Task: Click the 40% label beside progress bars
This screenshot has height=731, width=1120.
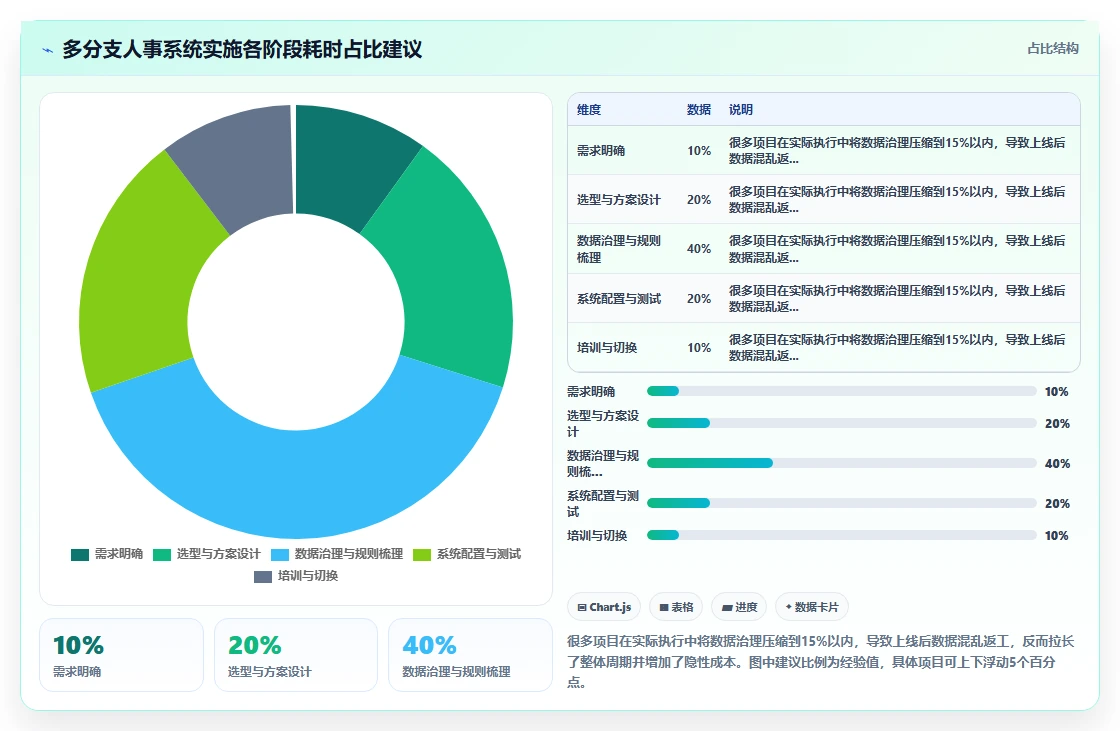Action: click(x=1057, y=464)
